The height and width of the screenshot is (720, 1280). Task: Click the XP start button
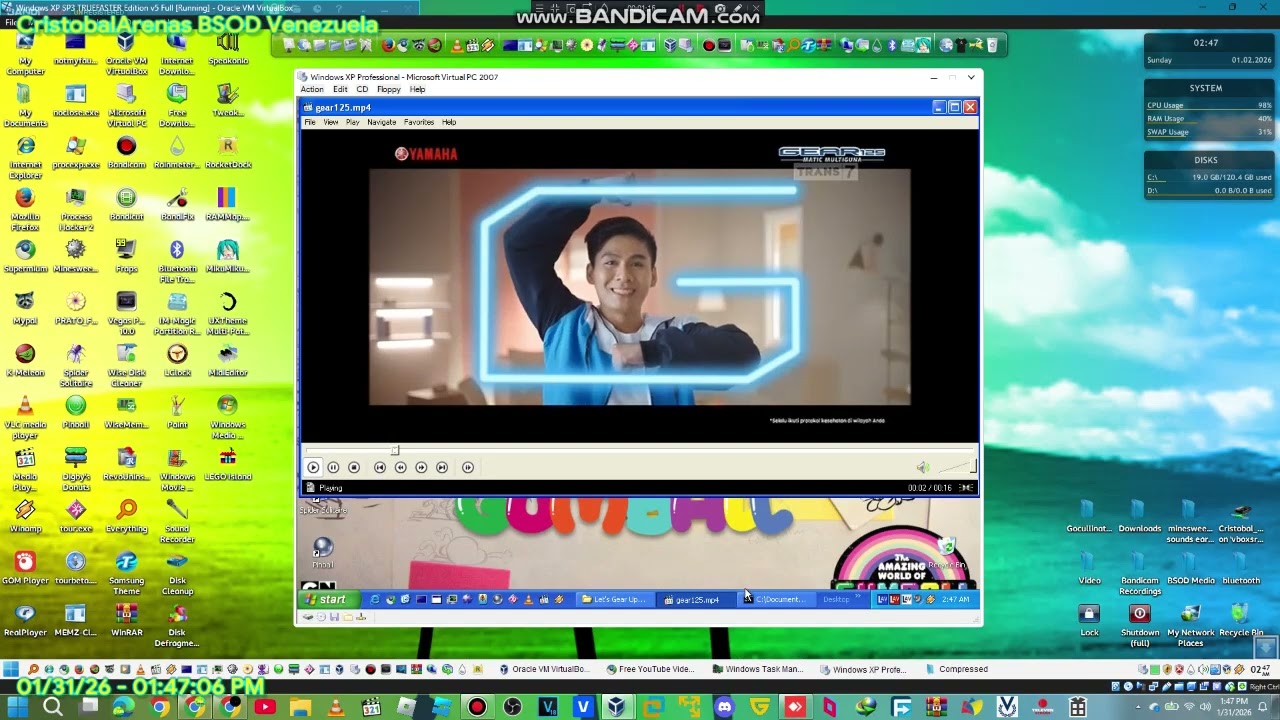(328, 600)
